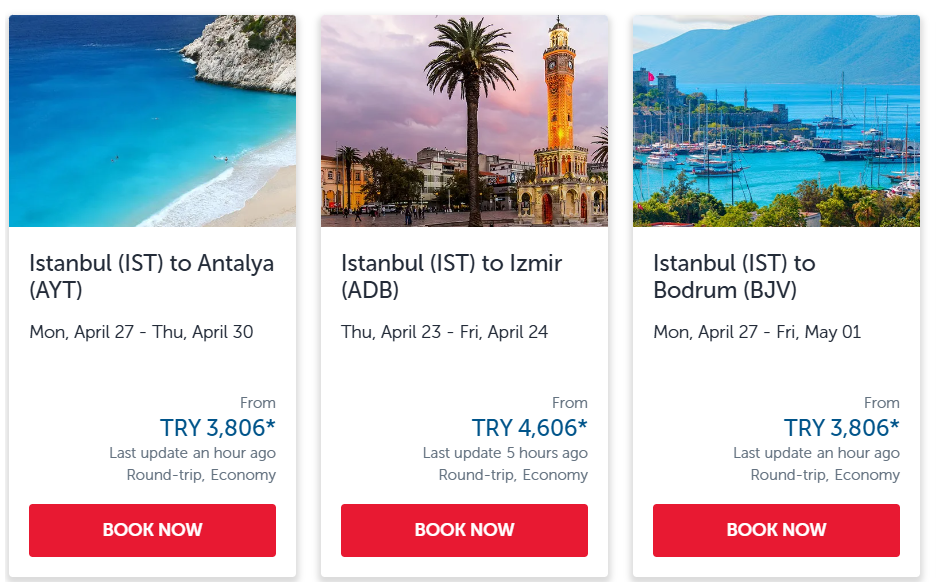Book the Istanbul to Antalya flight
Image resolution: width=936 pixels, height=582 pixels.
pyautogui.click(x=152, y=530)
